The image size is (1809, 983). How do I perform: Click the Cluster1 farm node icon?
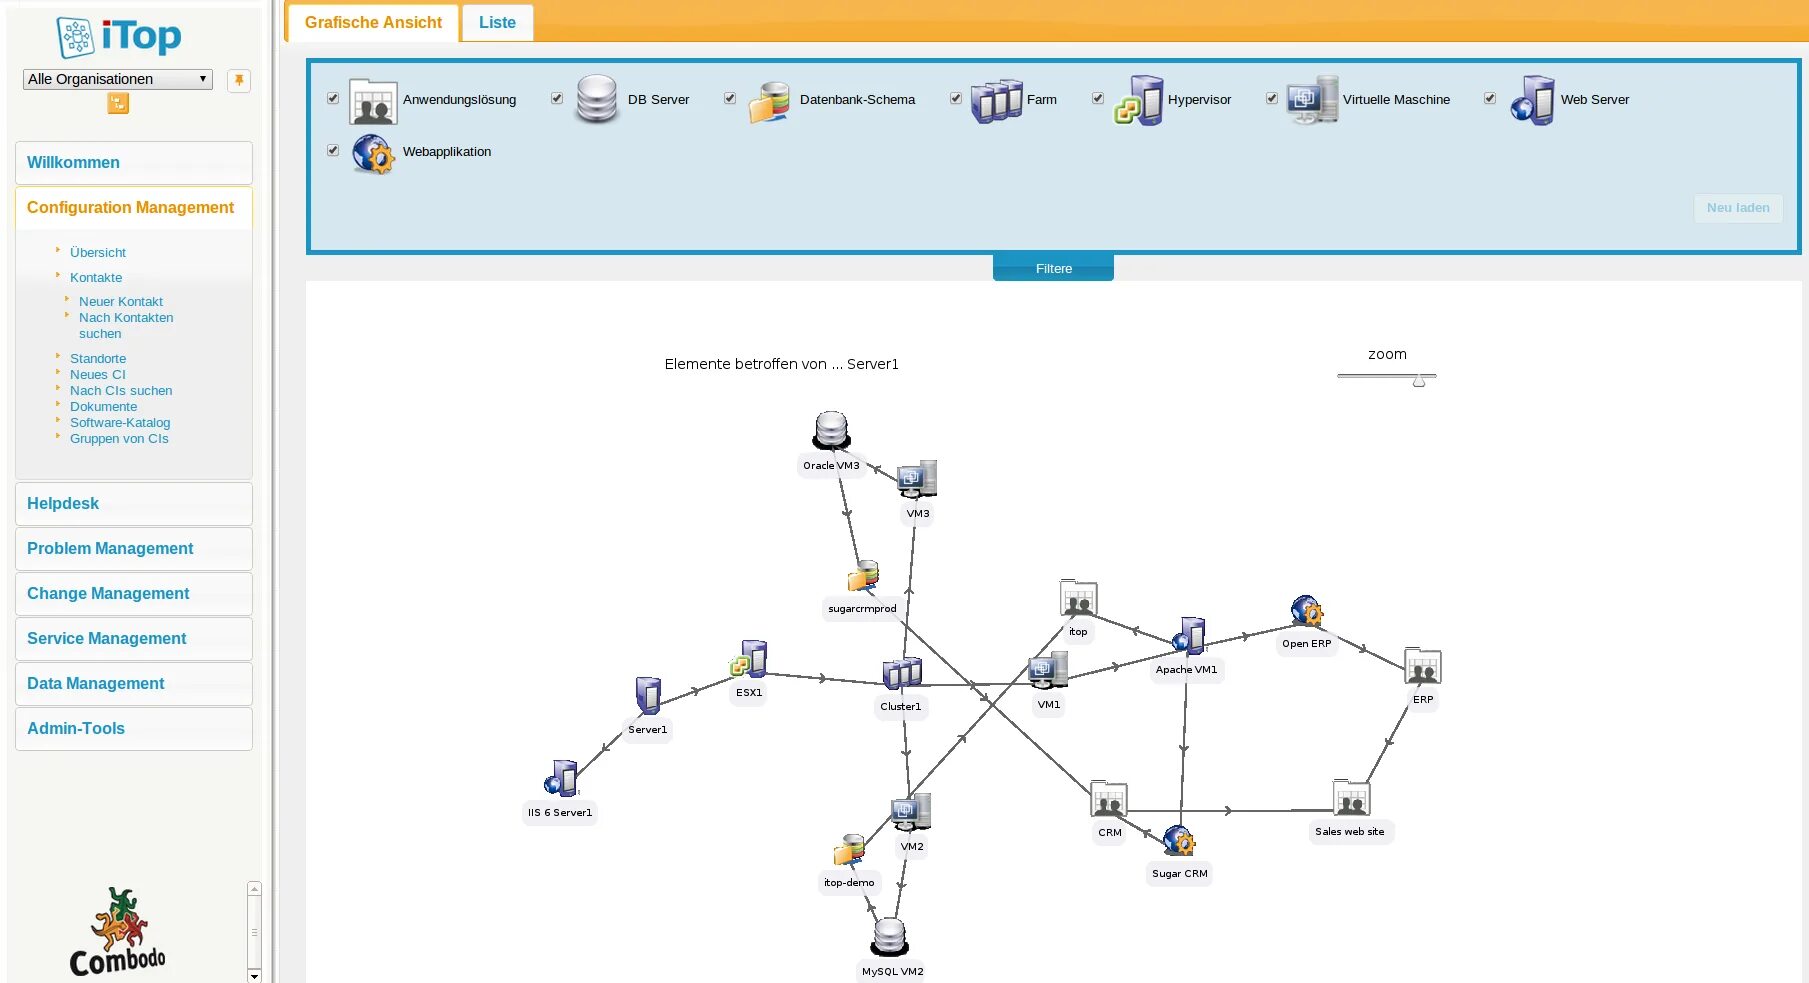click(x=902, y=673)
